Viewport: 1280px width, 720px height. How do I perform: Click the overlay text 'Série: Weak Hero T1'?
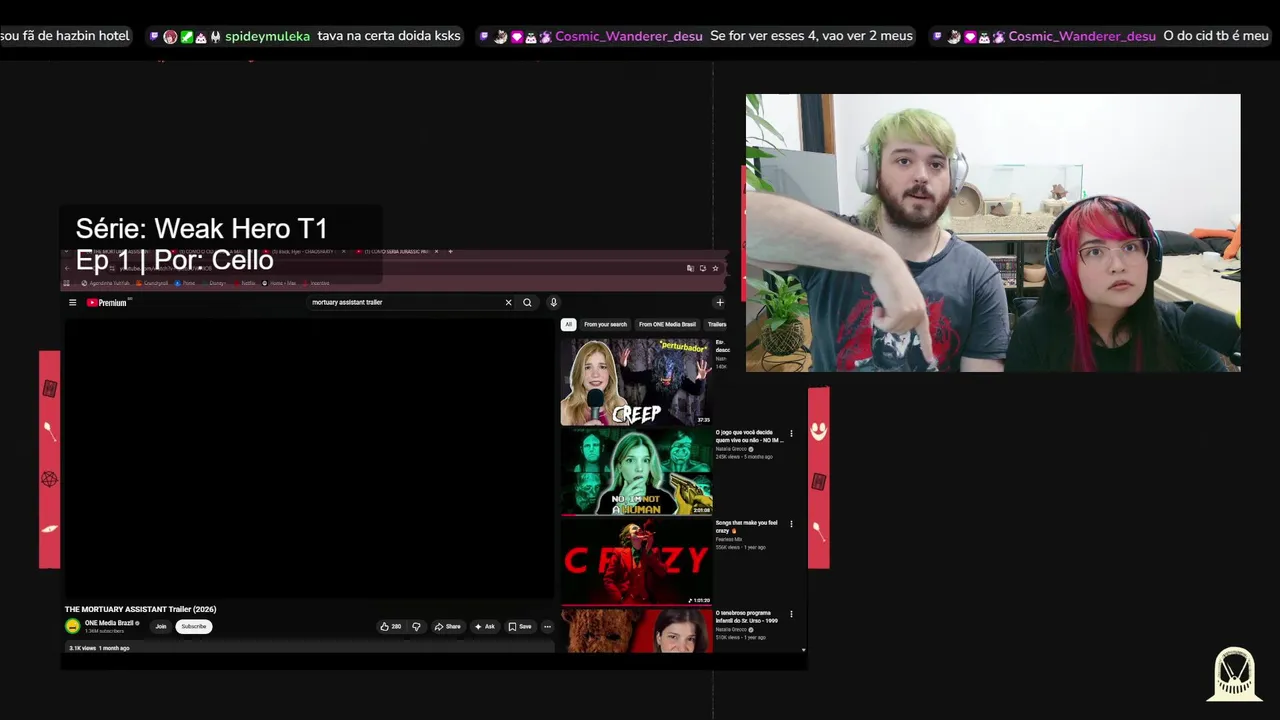(x=201, y=229)
